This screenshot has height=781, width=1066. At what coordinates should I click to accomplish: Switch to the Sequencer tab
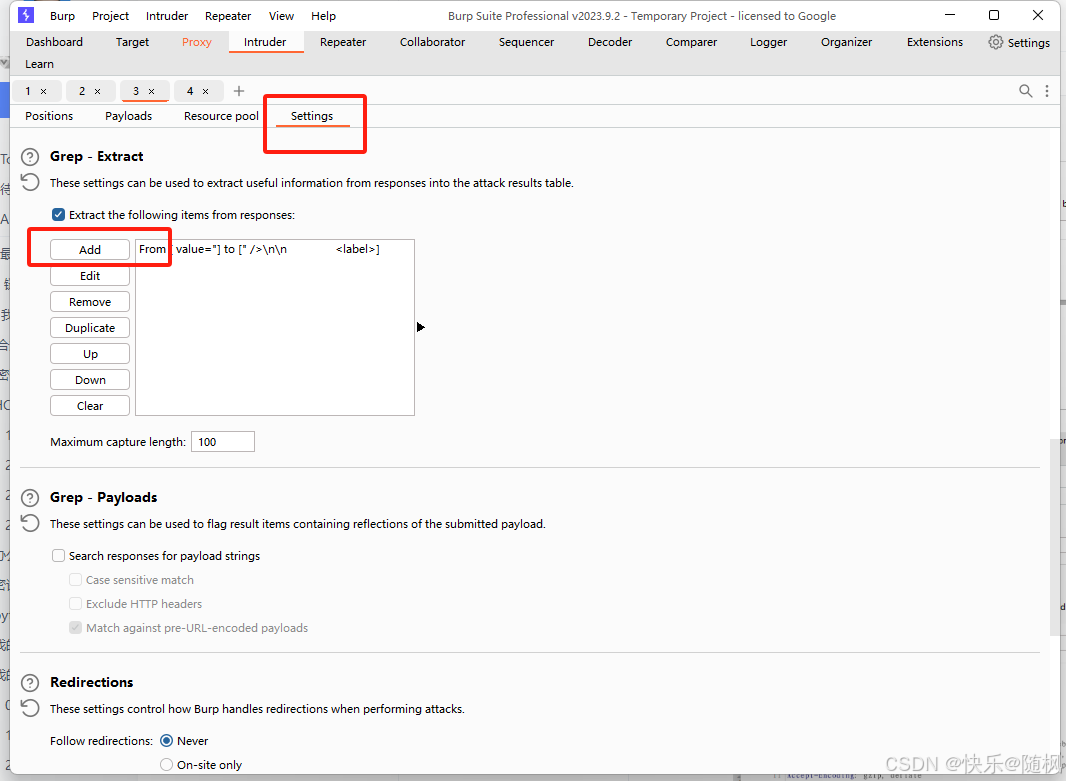tap(526, 42)
